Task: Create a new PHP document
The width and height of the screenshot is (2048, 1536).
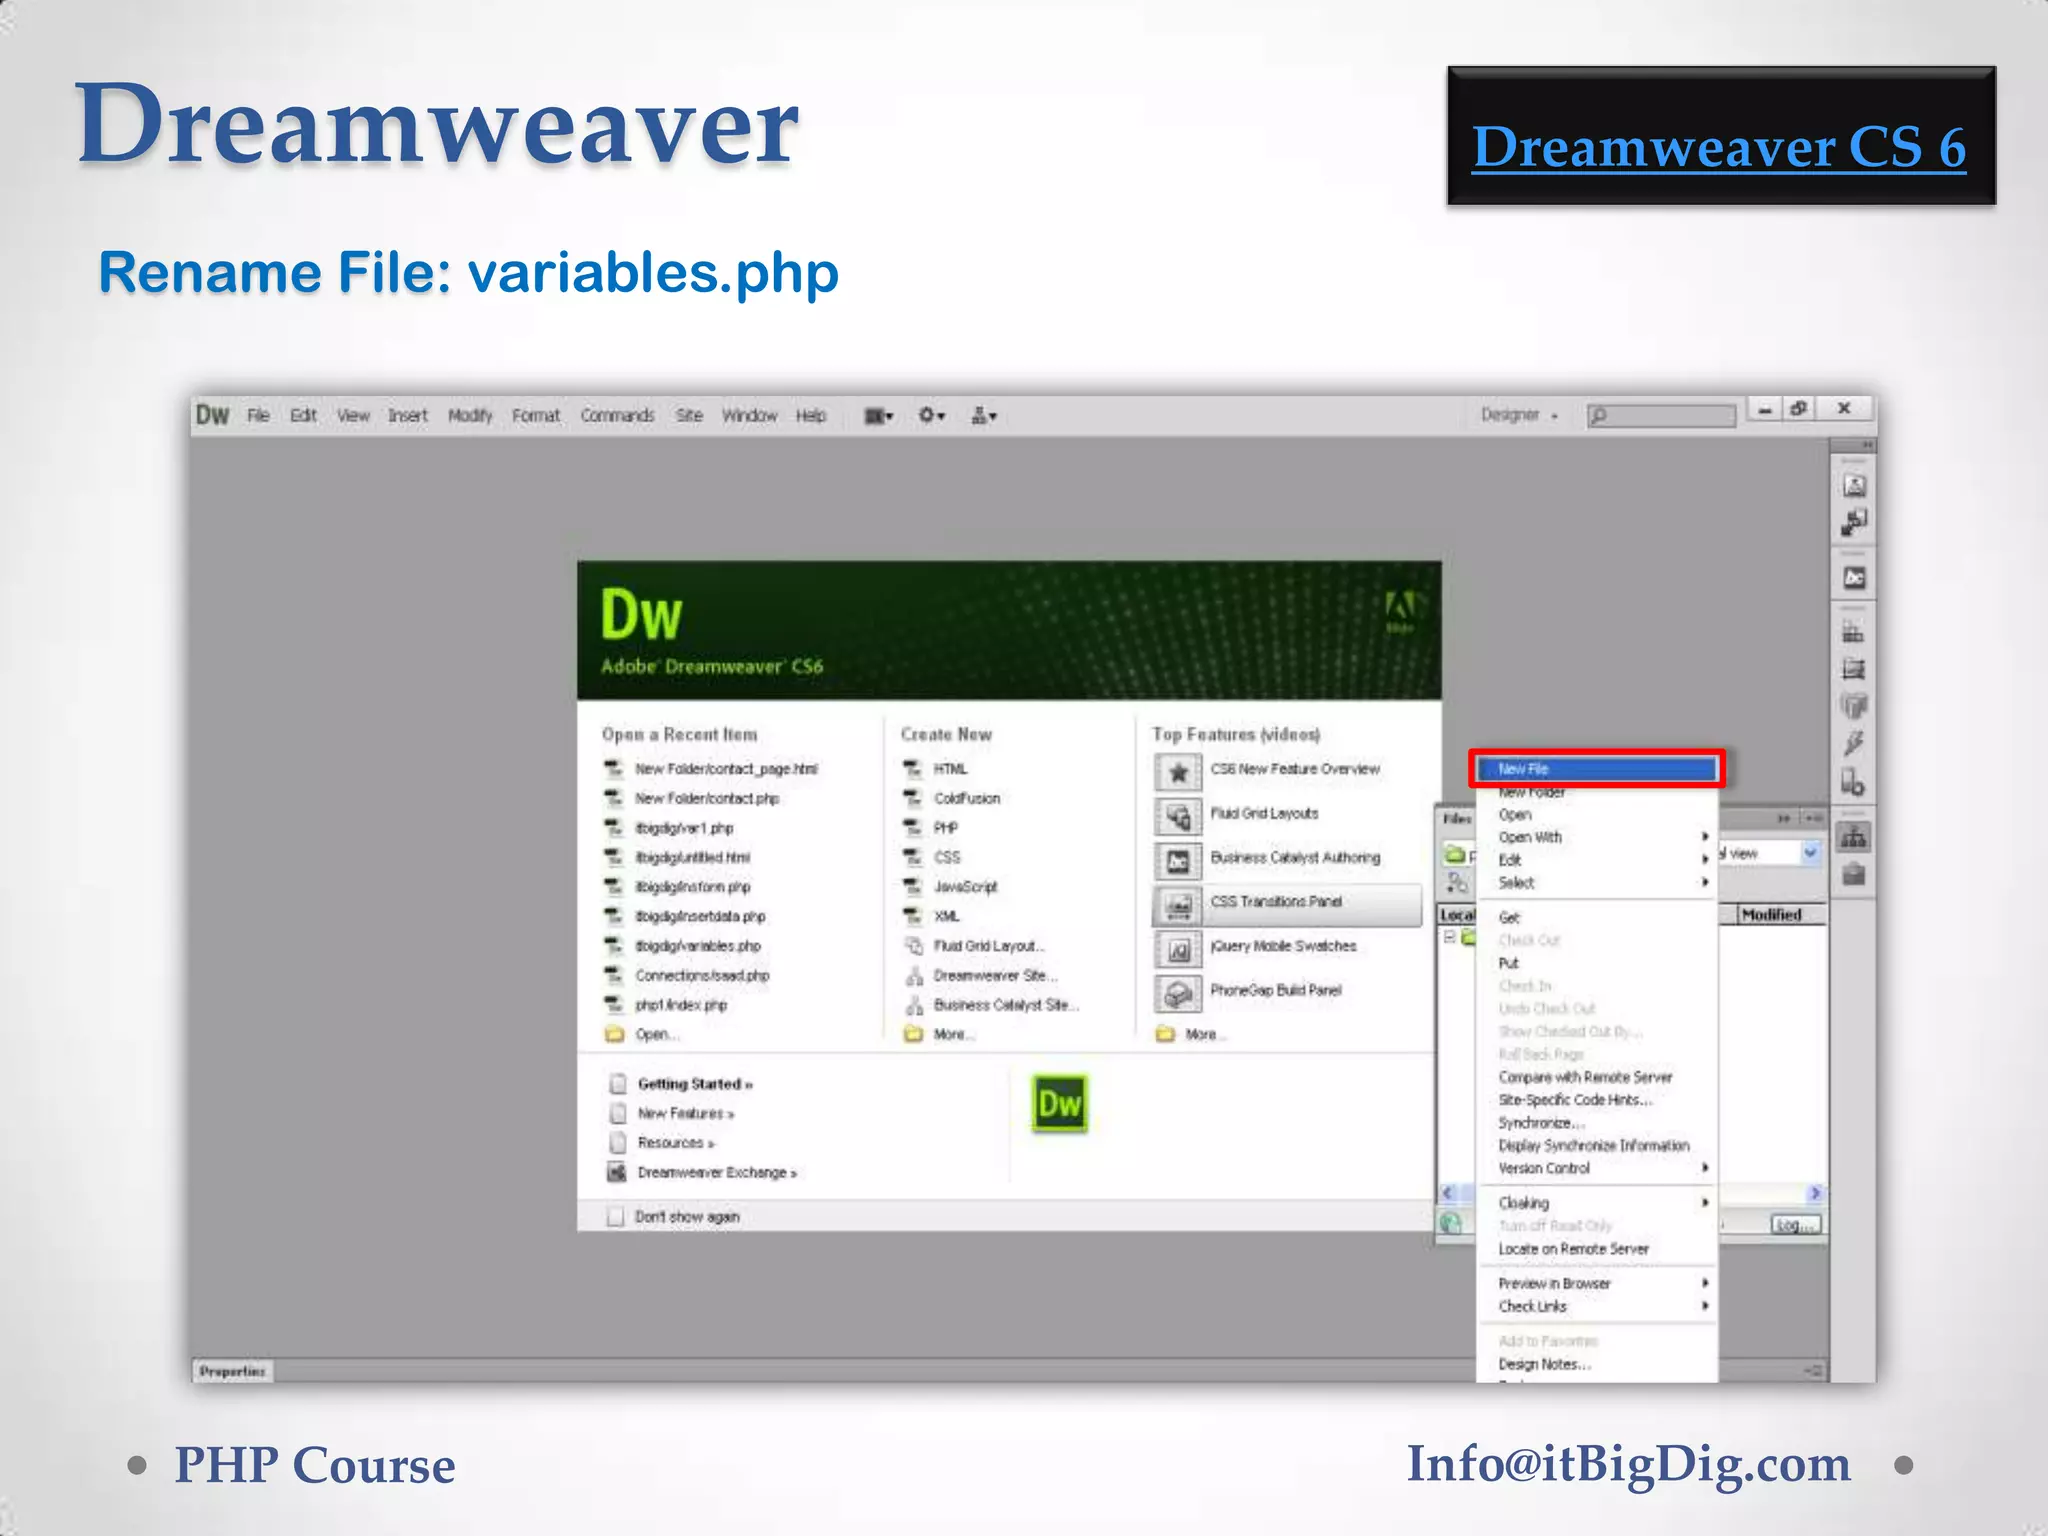Action: pyautogui.click(x=945, y=828)
